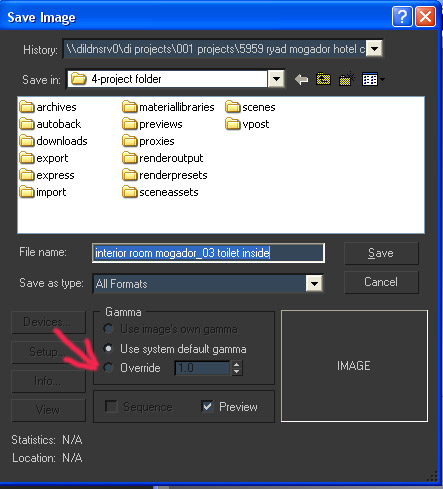This screenshot has width=443, height=489.
Task: Select the sceneassets folder
Action: point(160,192)
